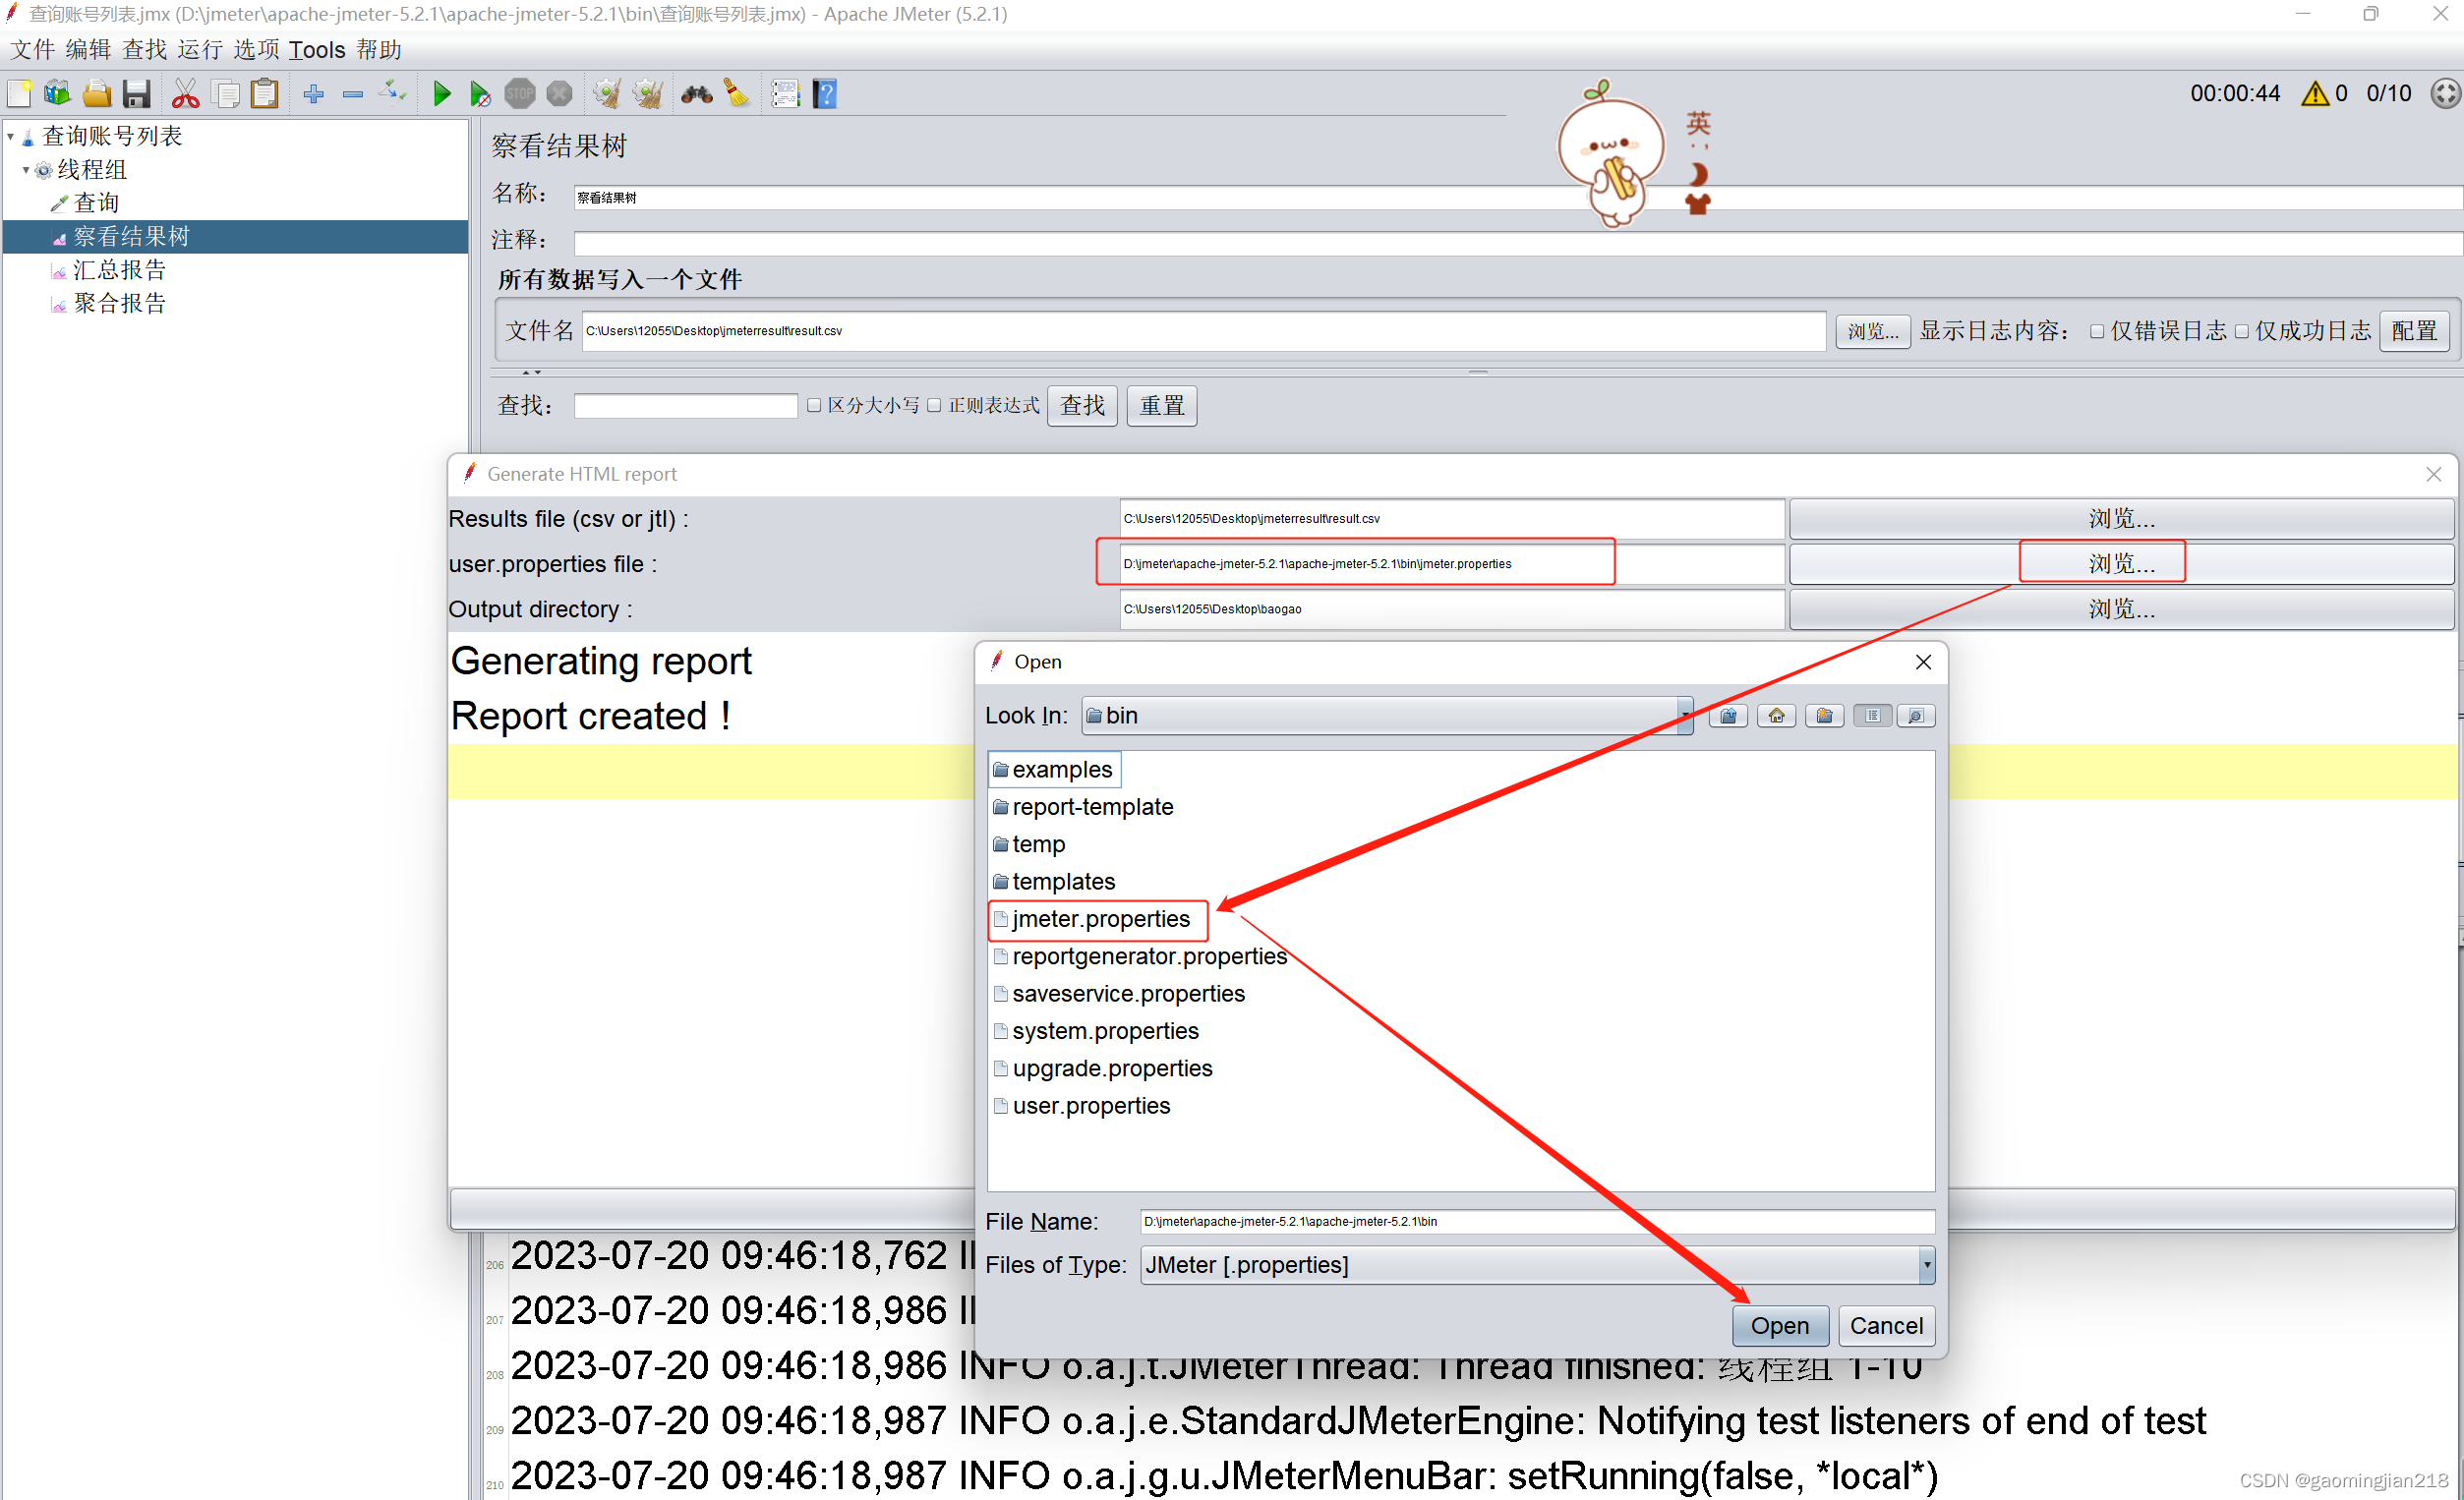Enable the 仅成功日志 checkbox
Screen dimensions: 2464x1500
point(2241,331)
